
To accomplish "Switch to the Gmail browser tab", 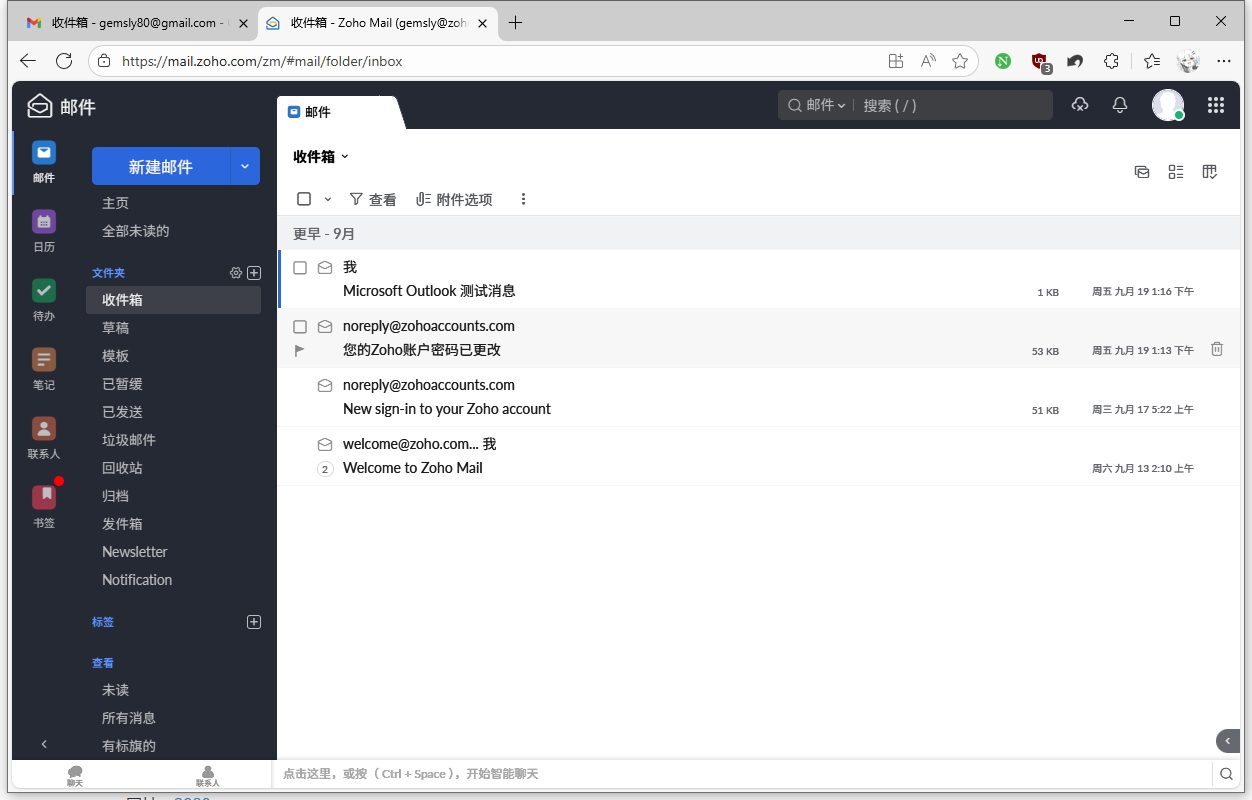I will 135,22.
